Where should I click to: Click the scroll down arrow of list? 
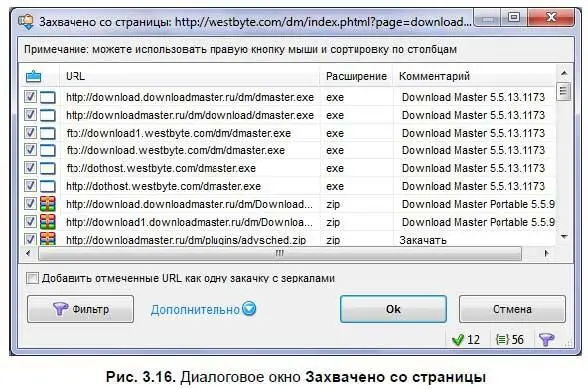point(563,237)
